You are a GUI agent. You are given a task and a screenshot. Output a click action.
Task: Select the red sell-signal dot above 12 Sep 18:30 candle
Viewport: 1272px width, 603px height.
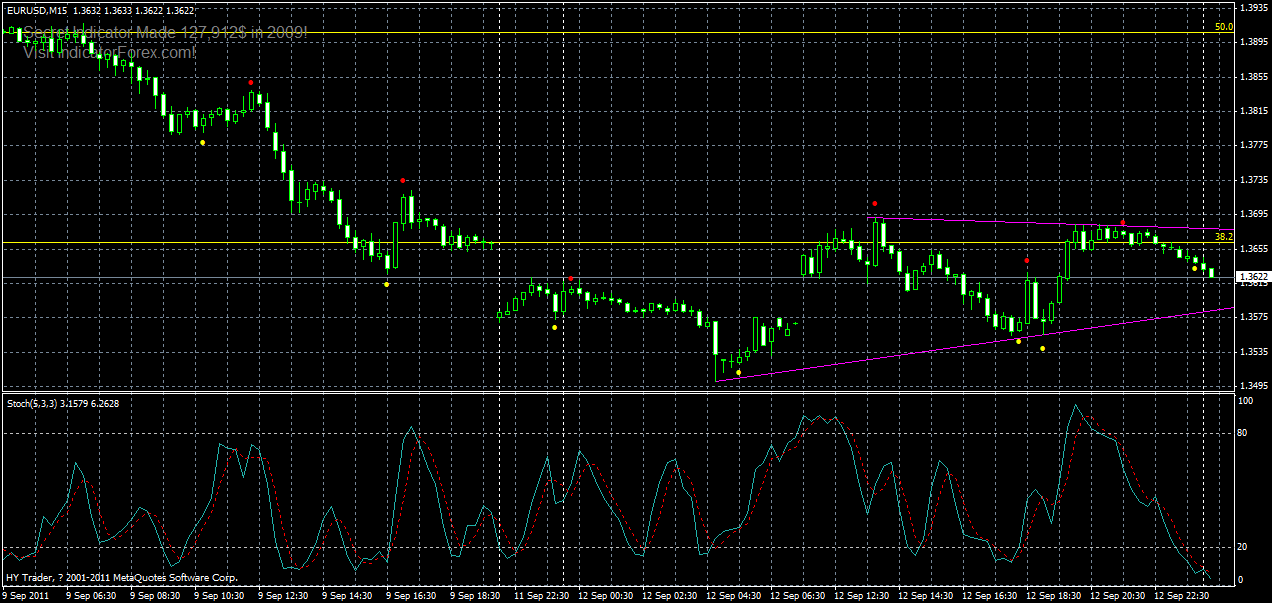pos(1027,260)
